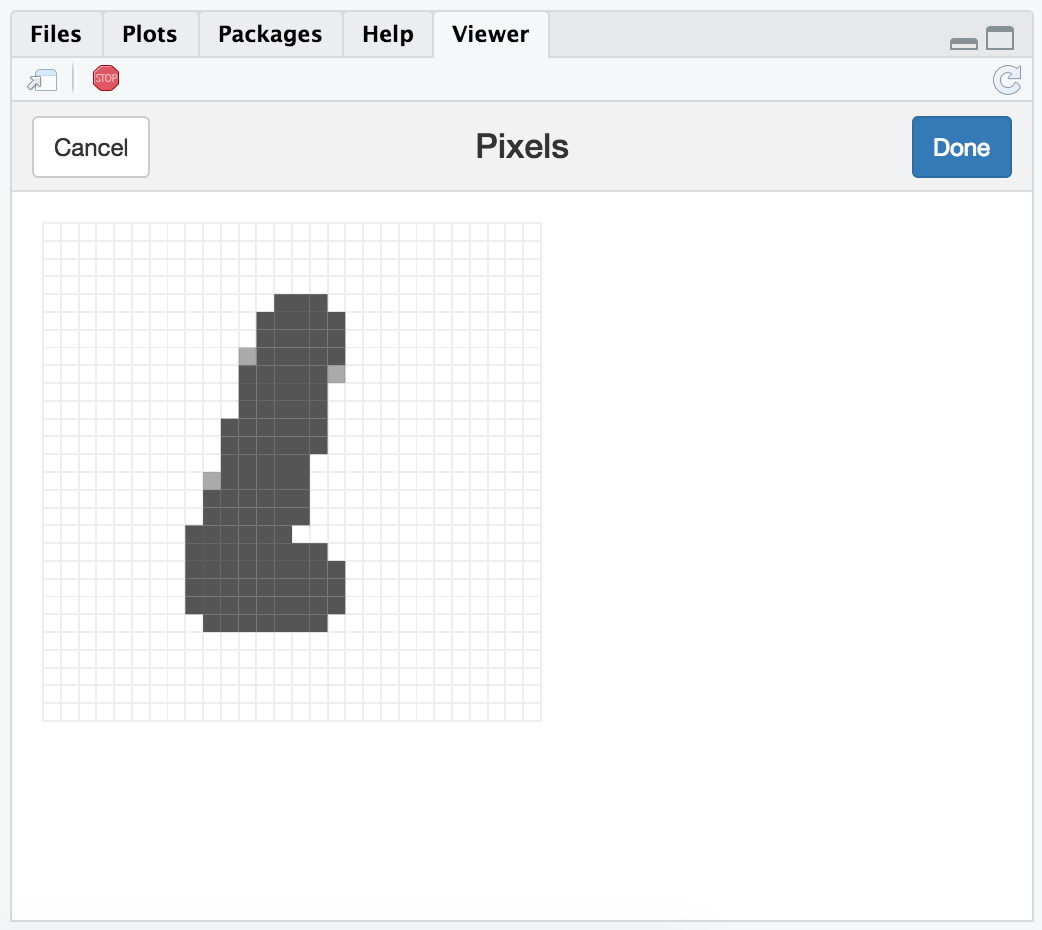This screenshot has width=1042, height=930.
Task: Maximize the Viewer pane
Action: (x=999, y=39)
